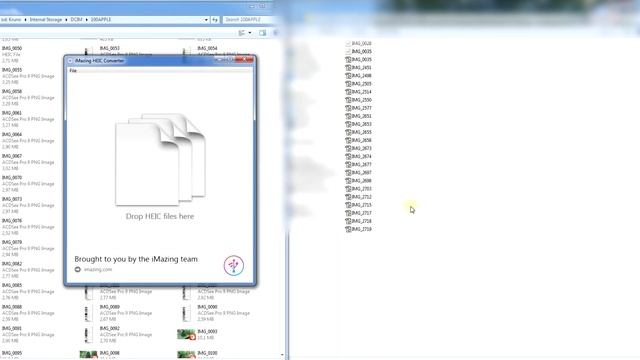Click the iMazing HEIC Converter title bar icon
This screenshot has width=640, height=360.
click(x=70, y=60)
